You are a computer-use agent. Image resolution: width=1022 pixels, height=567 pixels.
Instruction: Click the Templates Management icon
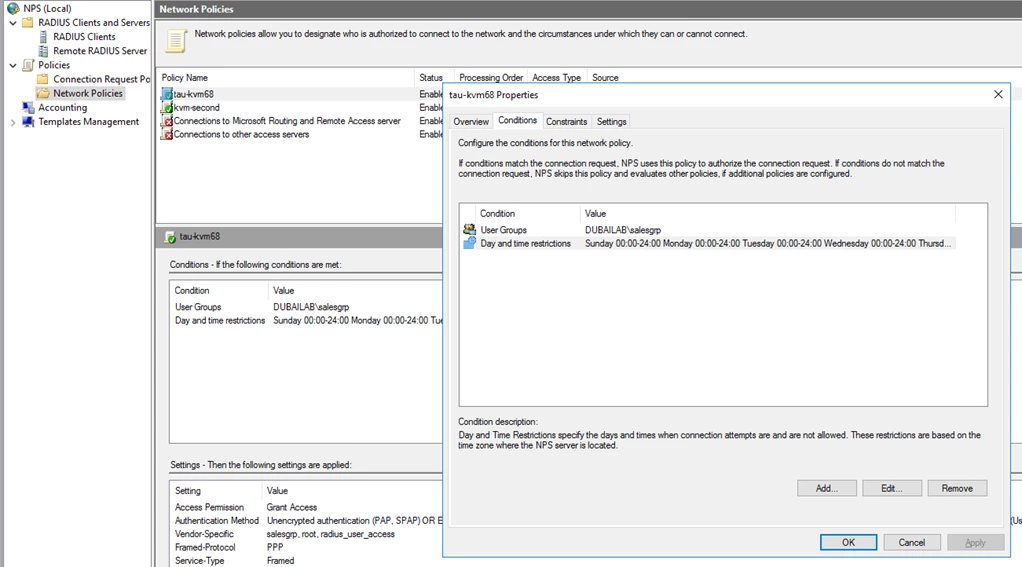click(28, 122)
